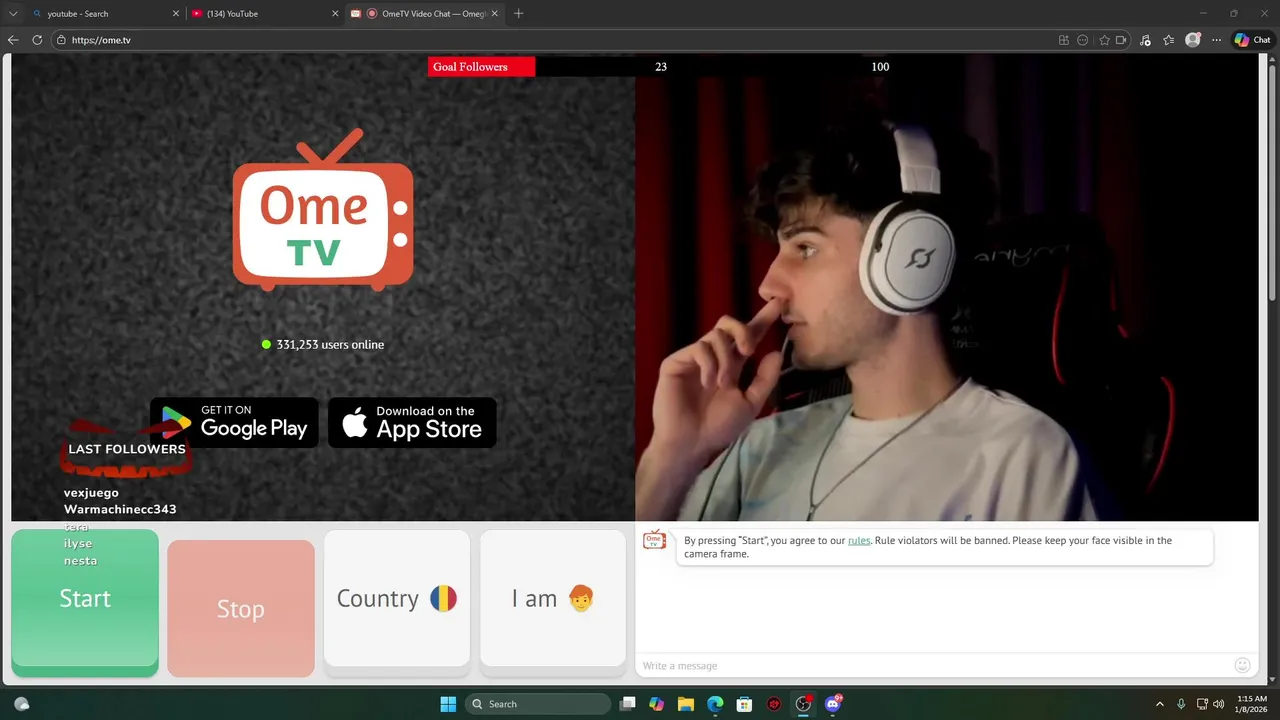The image size is (1280, 720).
Task: Click the Stop button
Action: (x=241, y=608)
